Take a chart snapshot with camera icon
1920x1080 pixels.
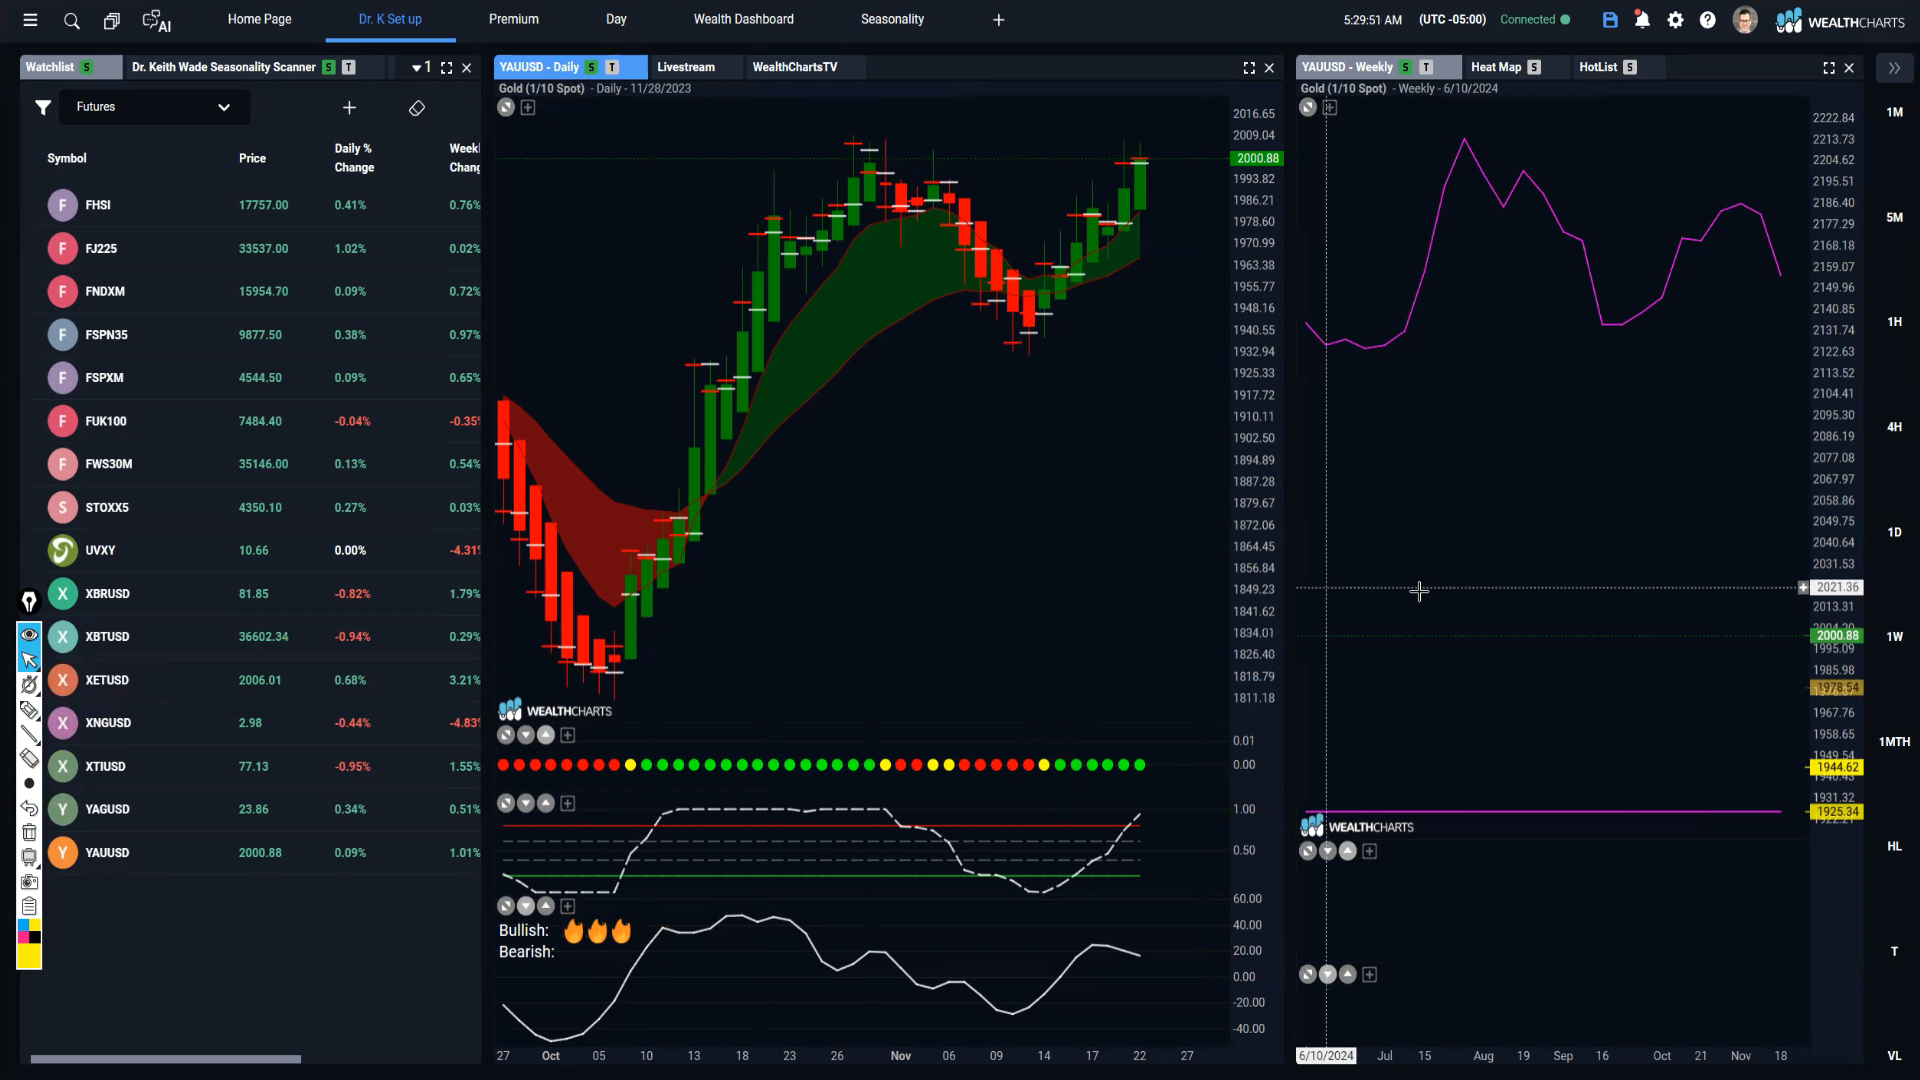pyautogui.click(x=29, y=882)
